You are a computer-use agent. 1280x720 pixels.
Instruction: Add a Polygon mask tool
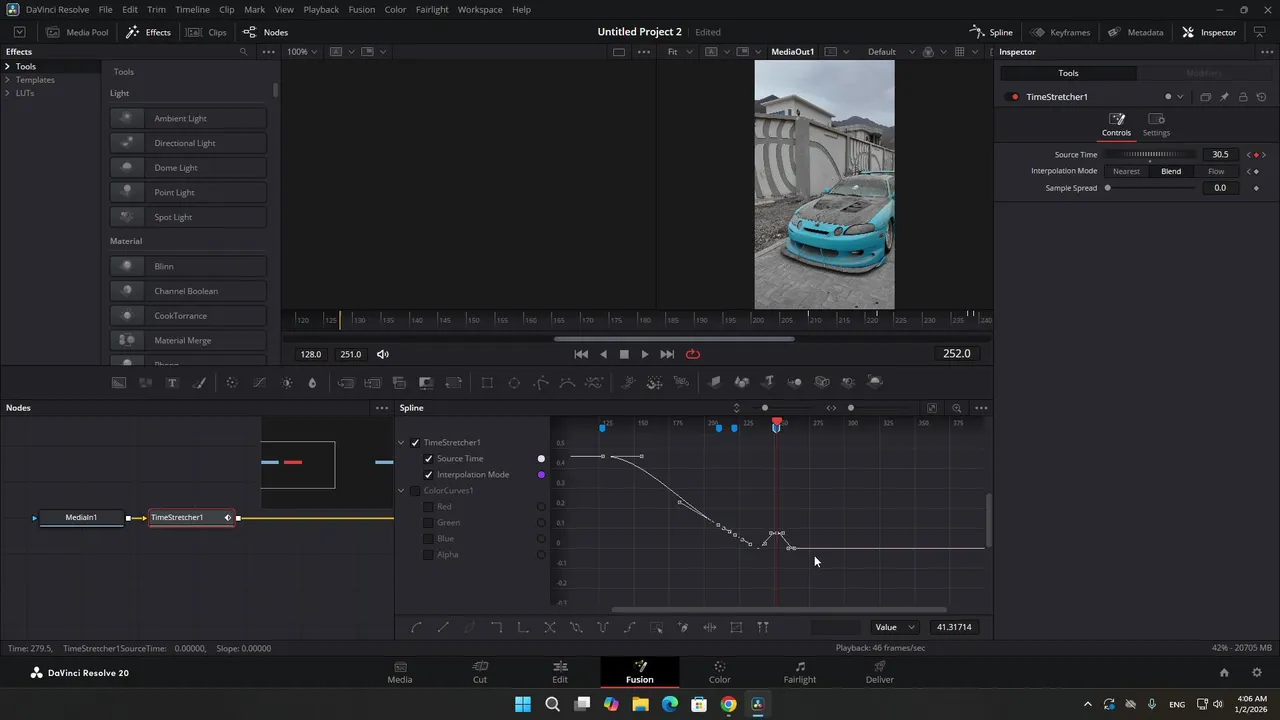click(541, 382)
